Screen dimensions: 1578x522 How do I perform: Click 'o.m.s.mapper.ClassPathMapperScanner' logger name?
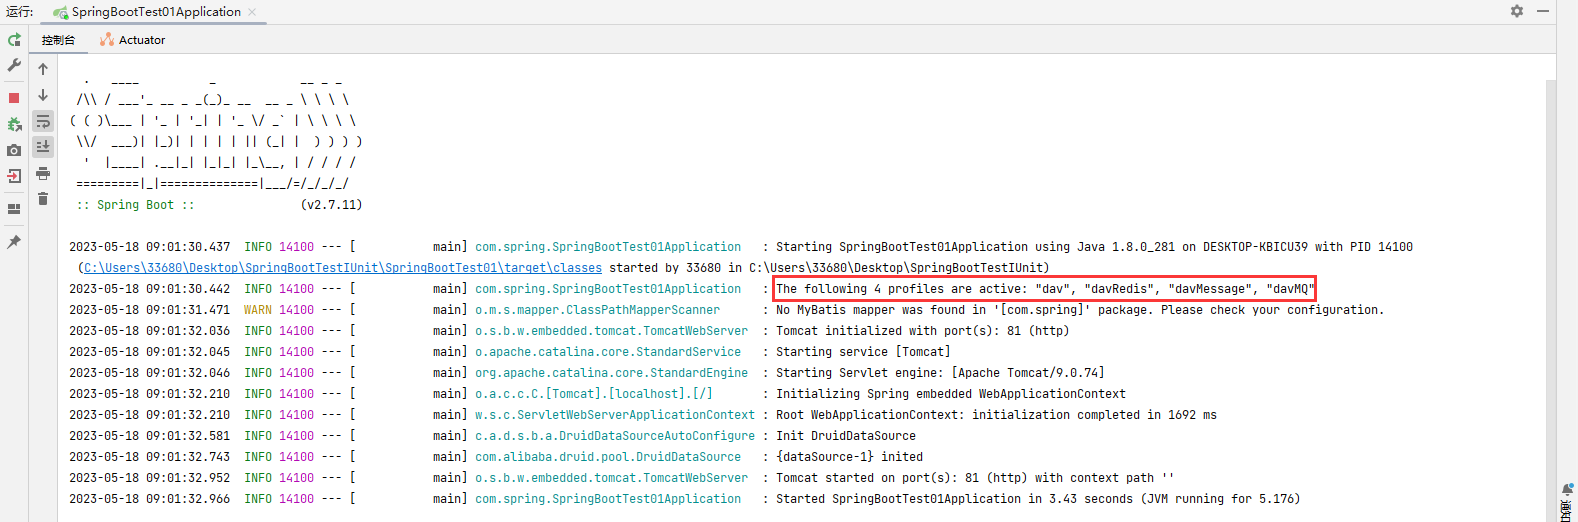tap(597, 310)
